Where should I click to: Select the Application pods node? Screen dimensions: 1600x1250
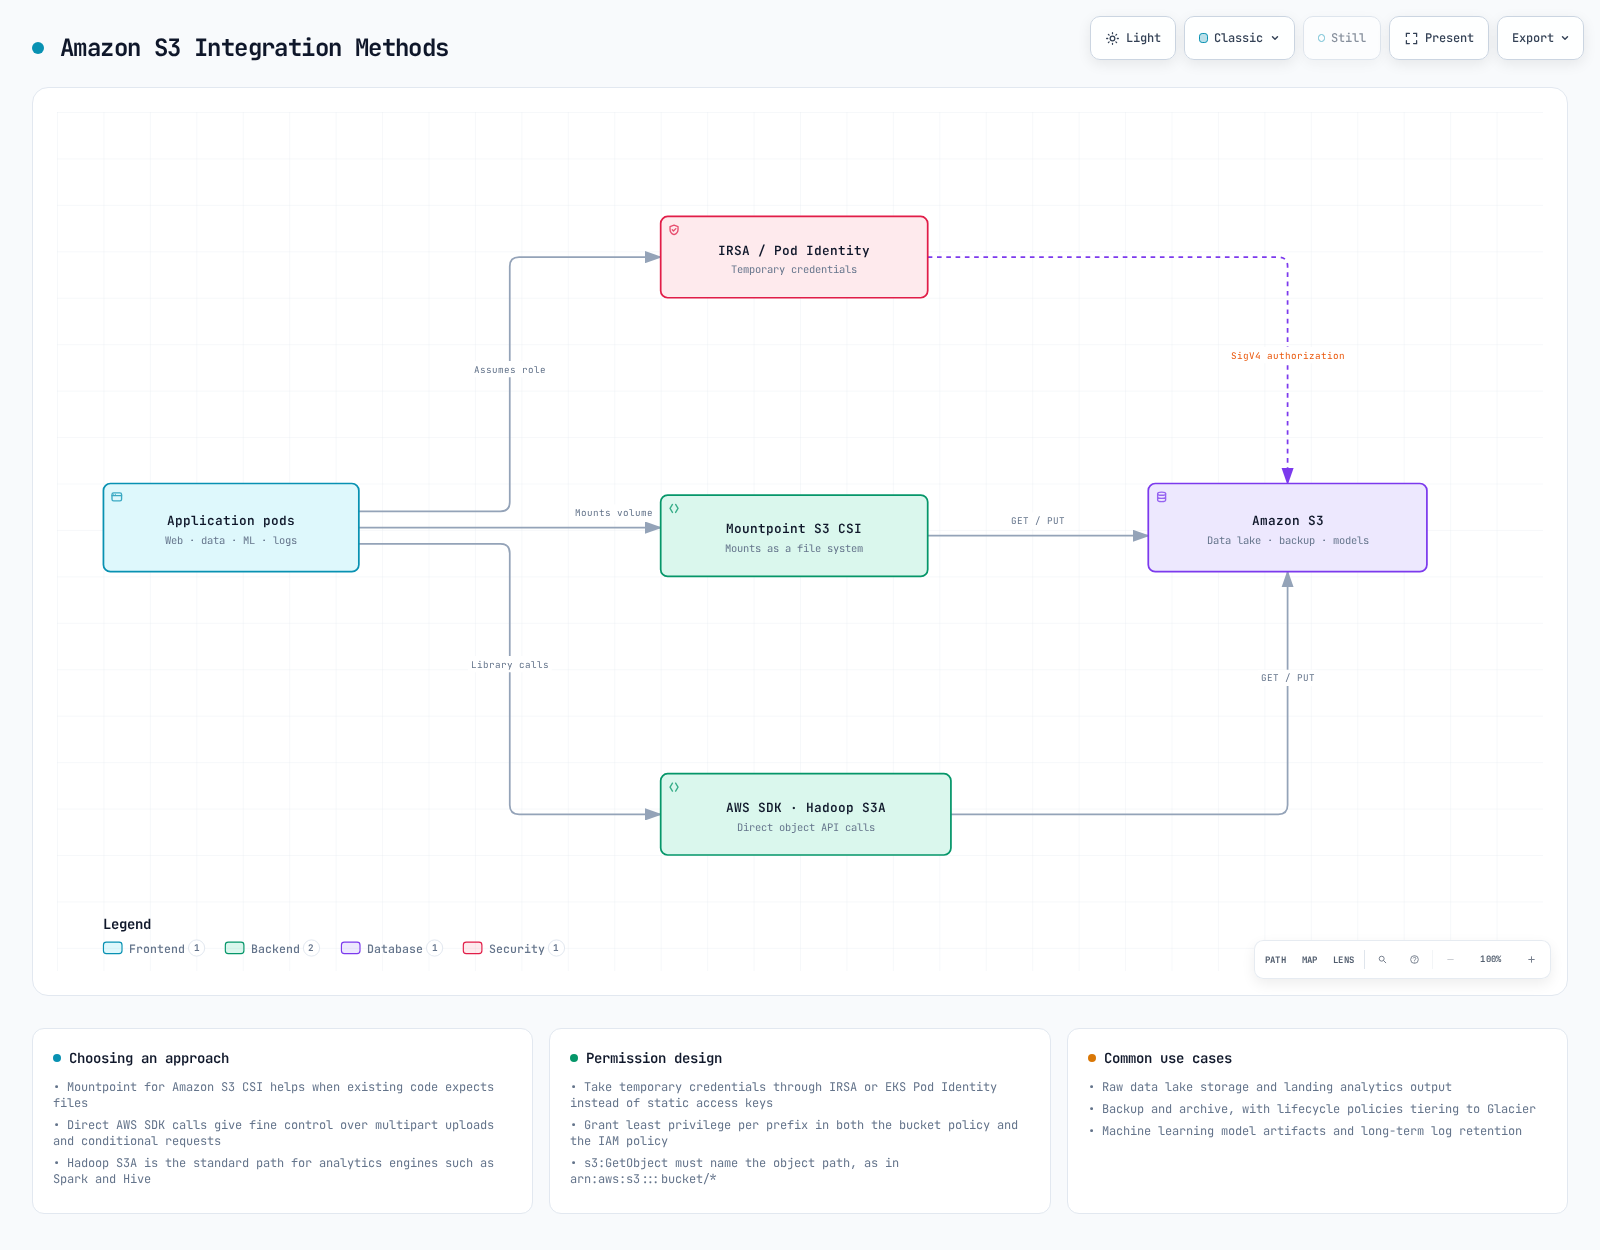(x=231, y=528)
